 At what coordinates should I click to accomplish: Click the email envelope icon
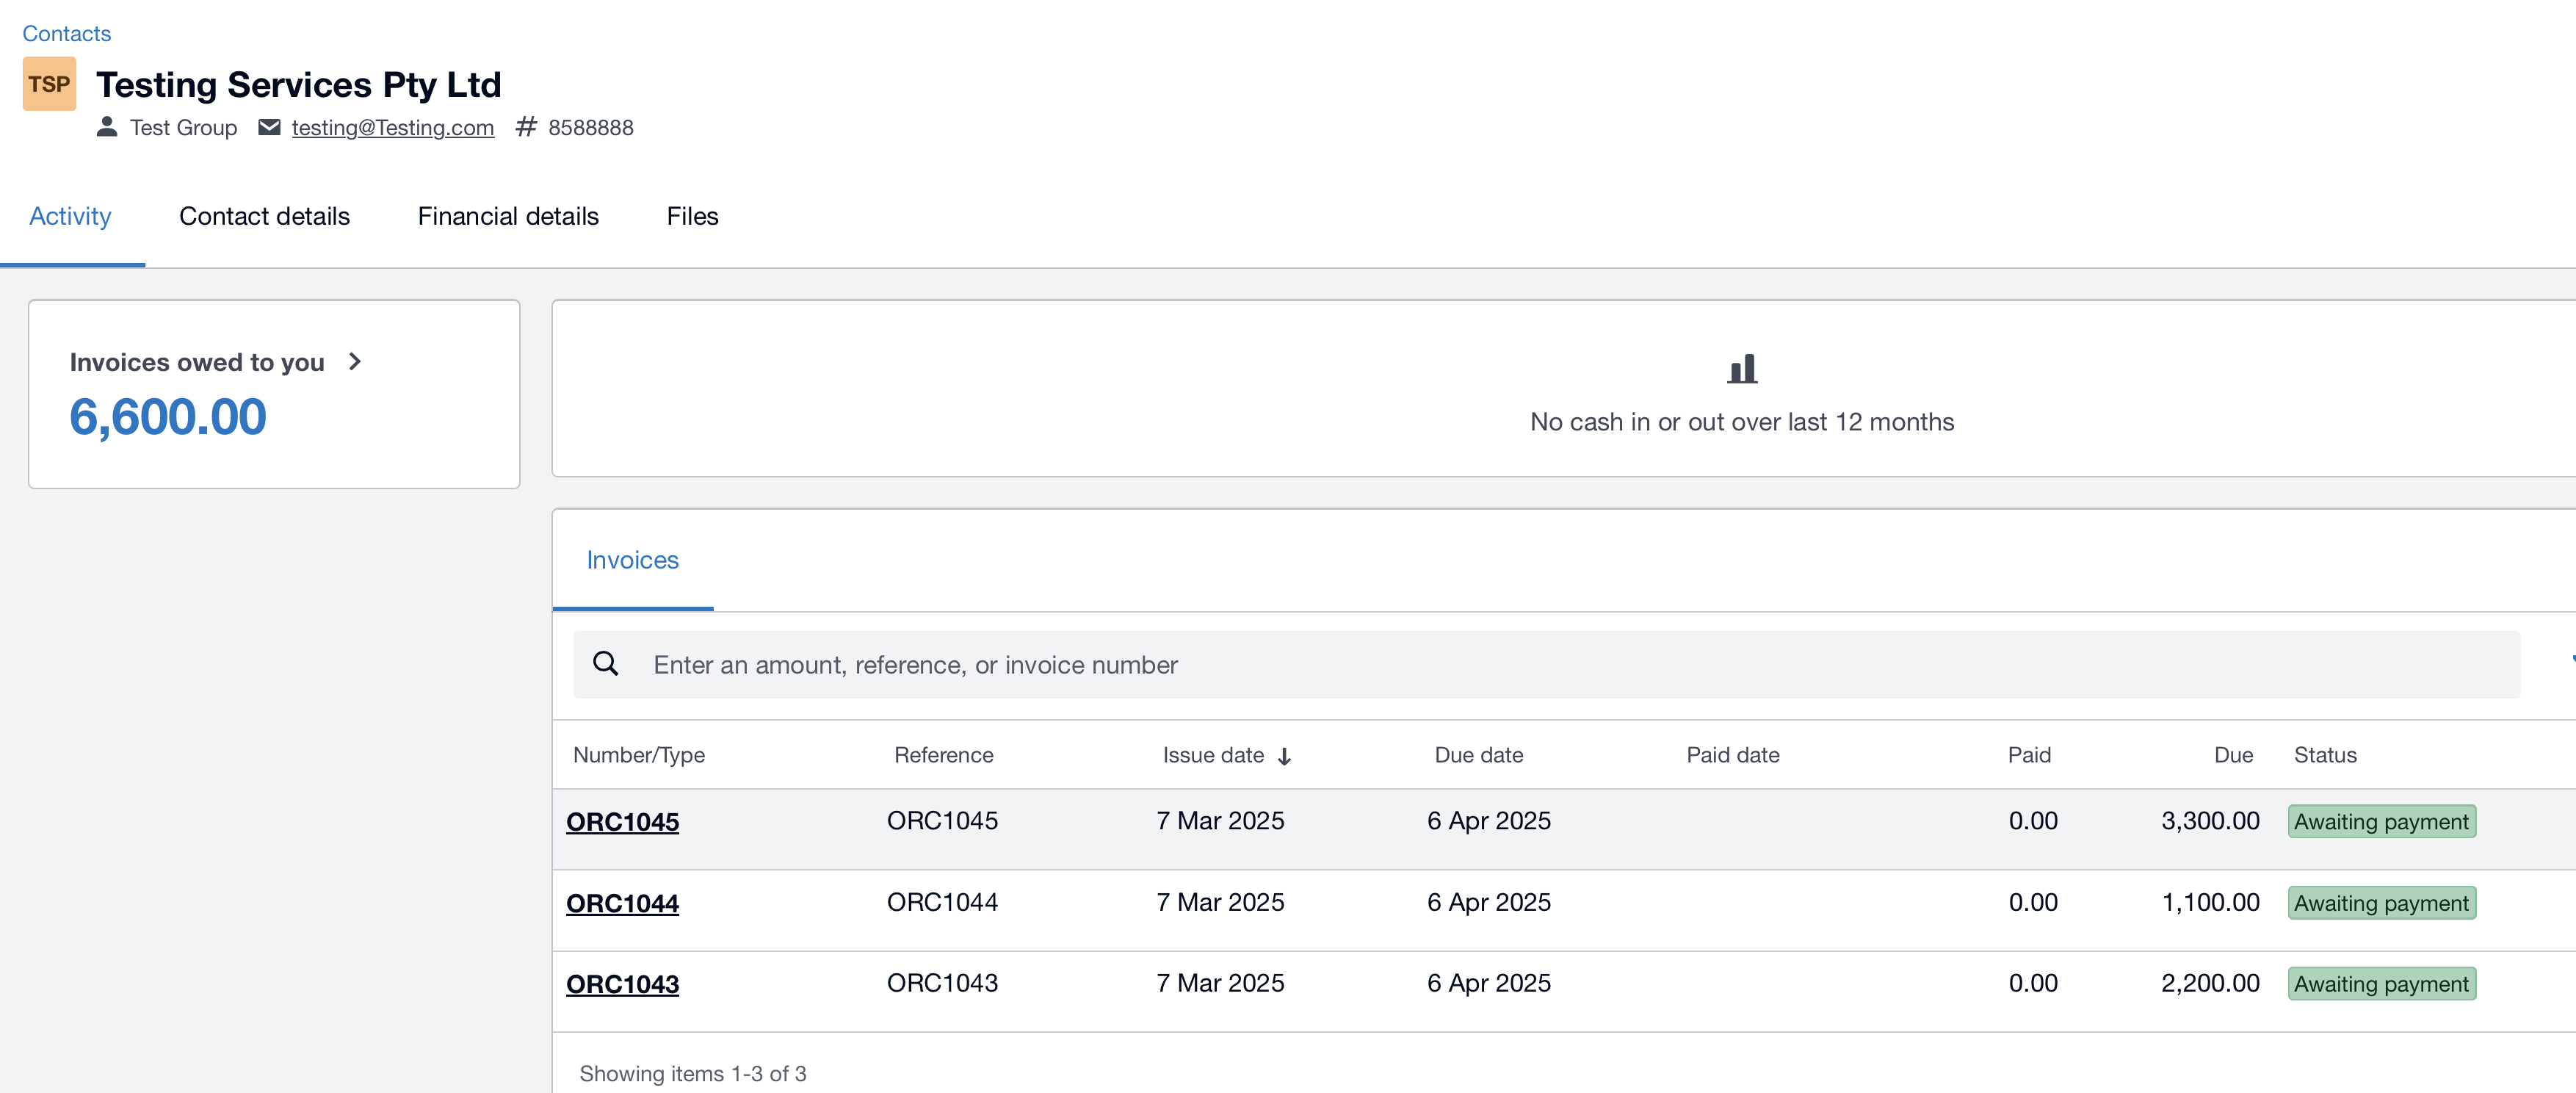(x=269, y=127)
